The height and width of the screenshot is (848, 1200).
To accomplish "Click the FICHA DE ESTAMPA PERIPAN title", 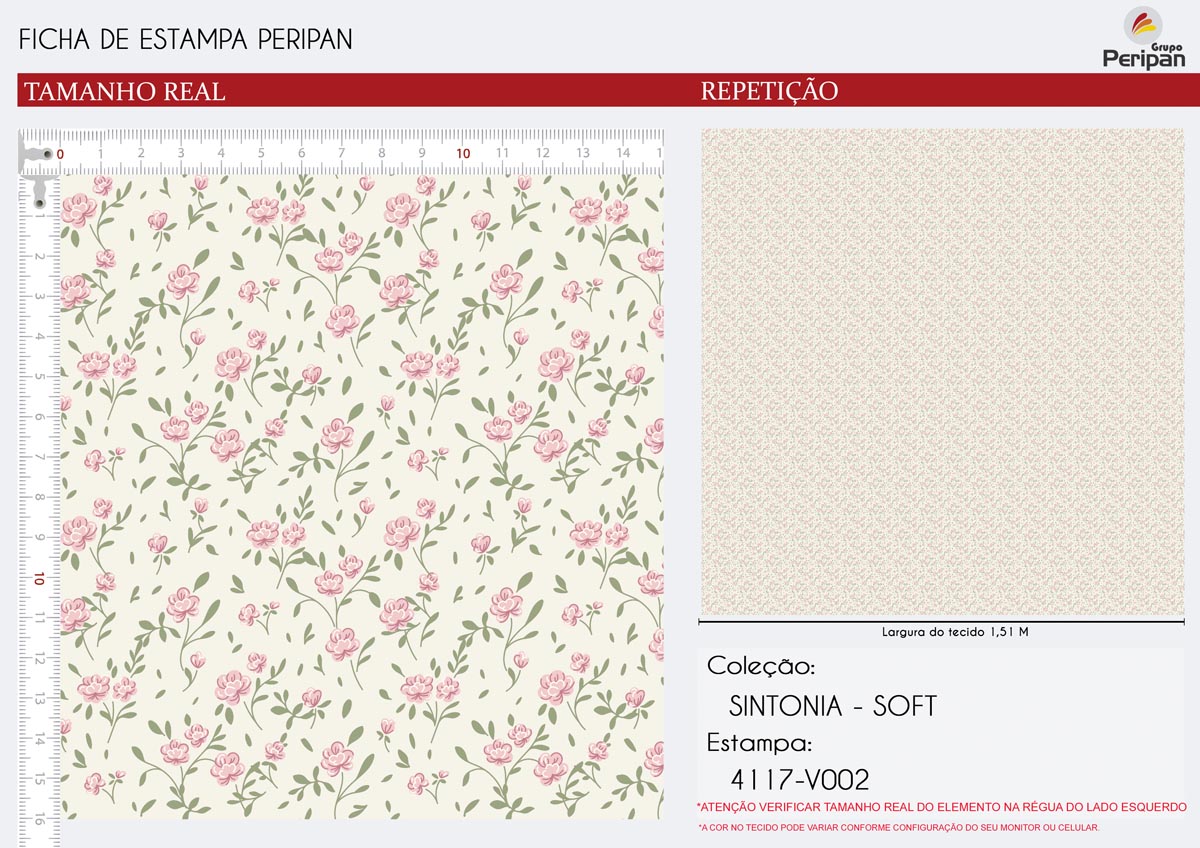I will (x=185, y=39).
